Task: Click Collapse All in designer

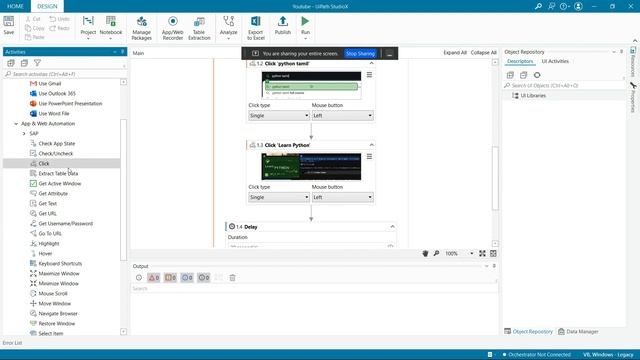Action: click(483, 53)
